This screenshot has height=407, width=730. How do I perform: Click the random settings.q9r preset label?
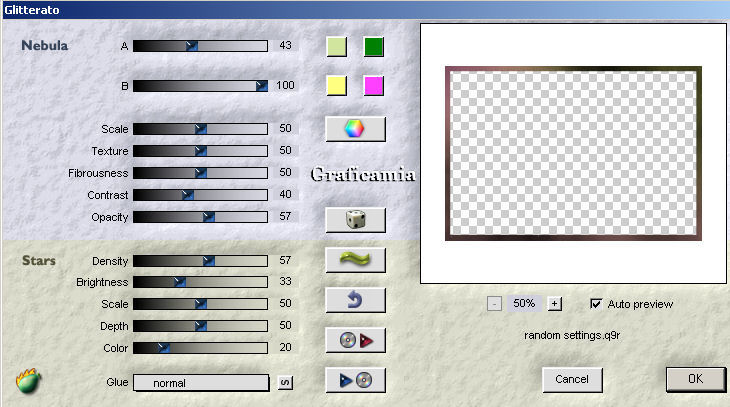(572, 335)
